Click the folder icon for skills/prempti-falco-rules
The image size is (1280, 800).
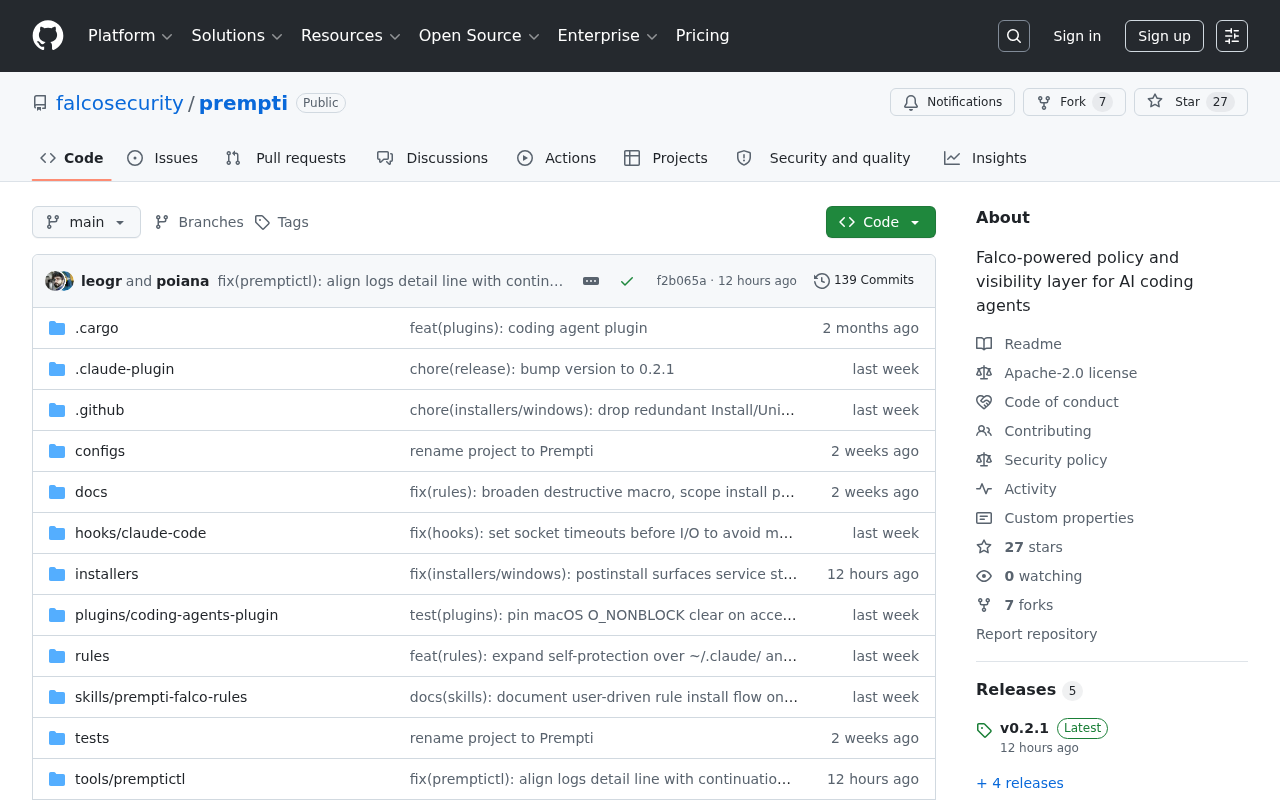tap(57, 697)
